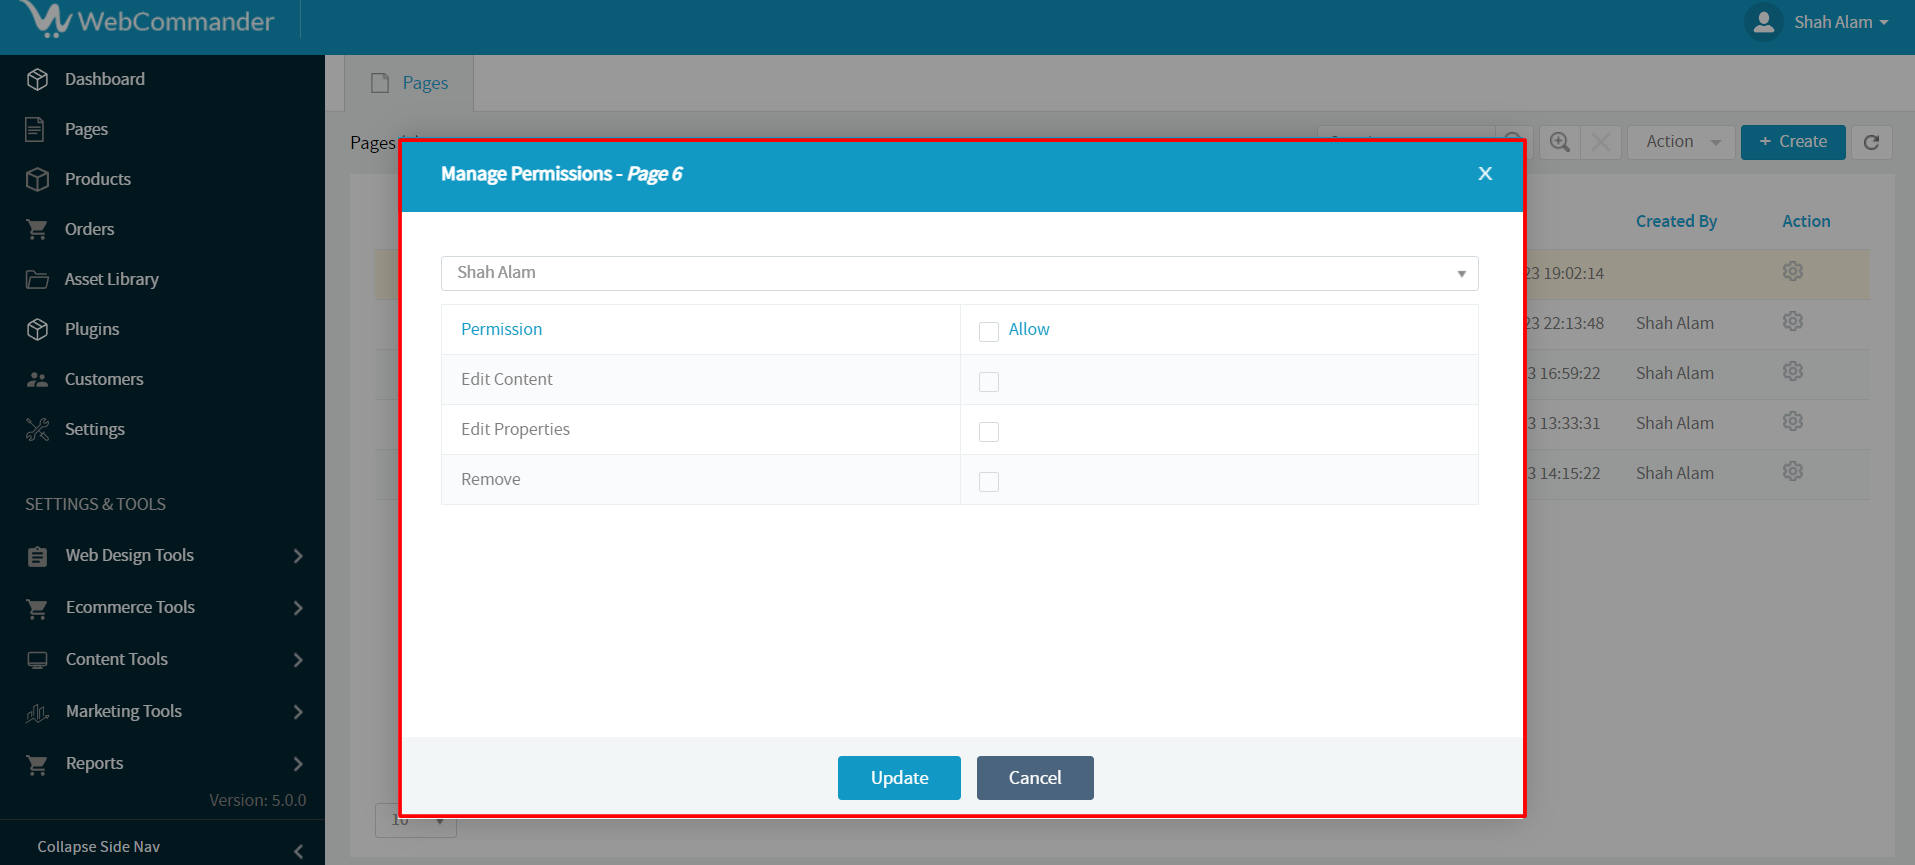
Task: Go to Products menu item
Action: coord(98,179)
